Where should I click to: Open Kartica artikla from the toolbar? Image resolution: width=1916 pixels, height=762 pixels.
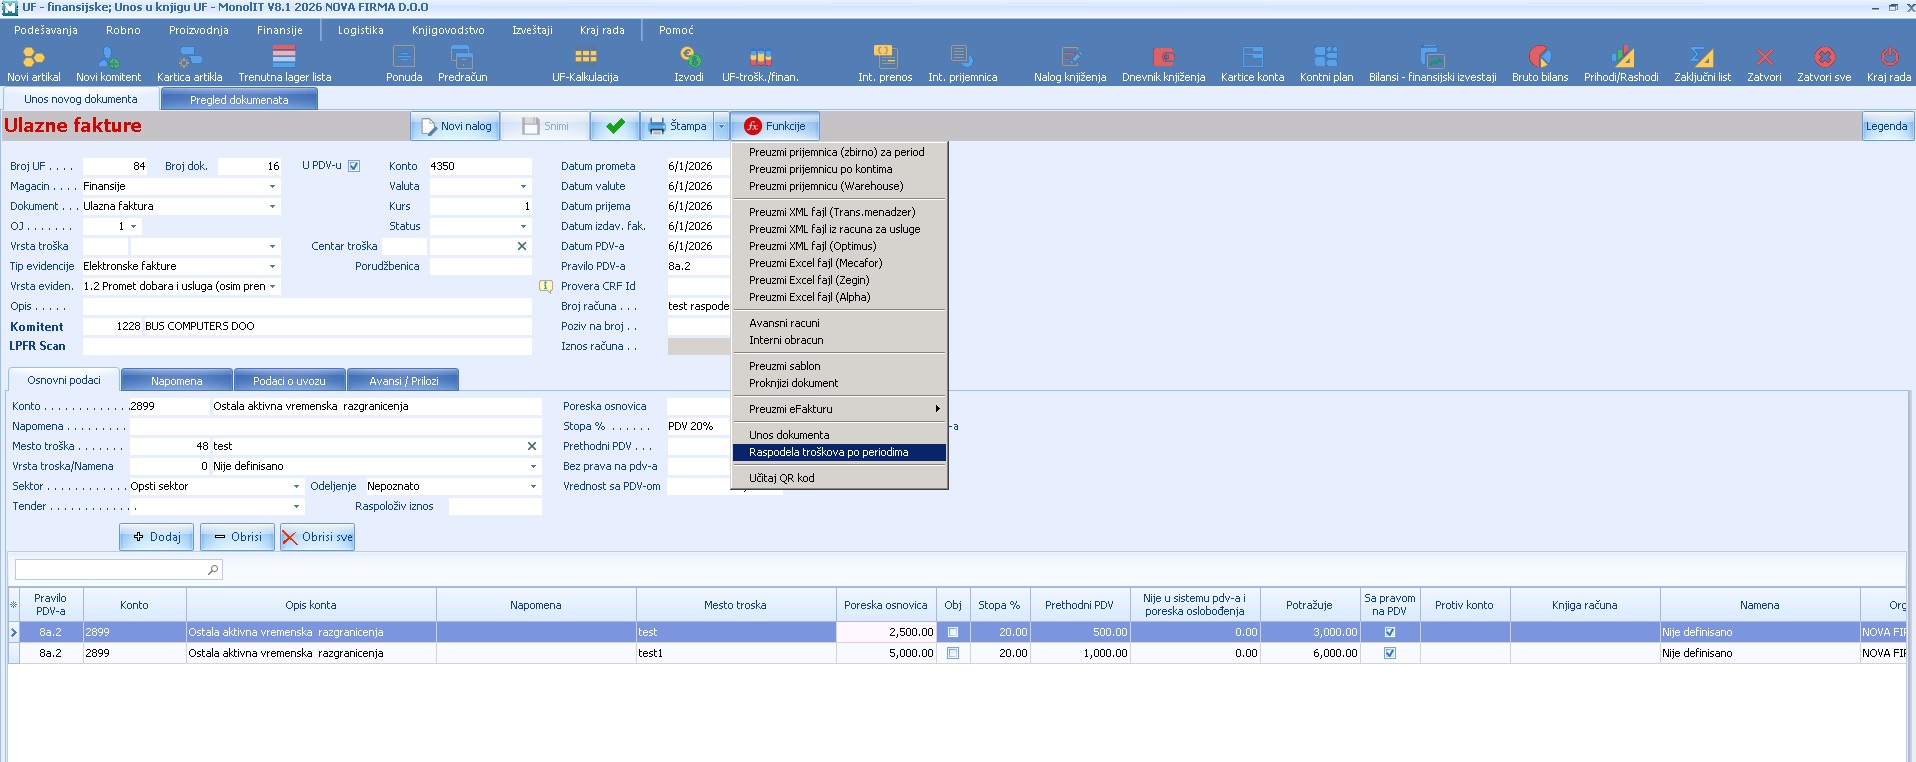pos(189,64)
